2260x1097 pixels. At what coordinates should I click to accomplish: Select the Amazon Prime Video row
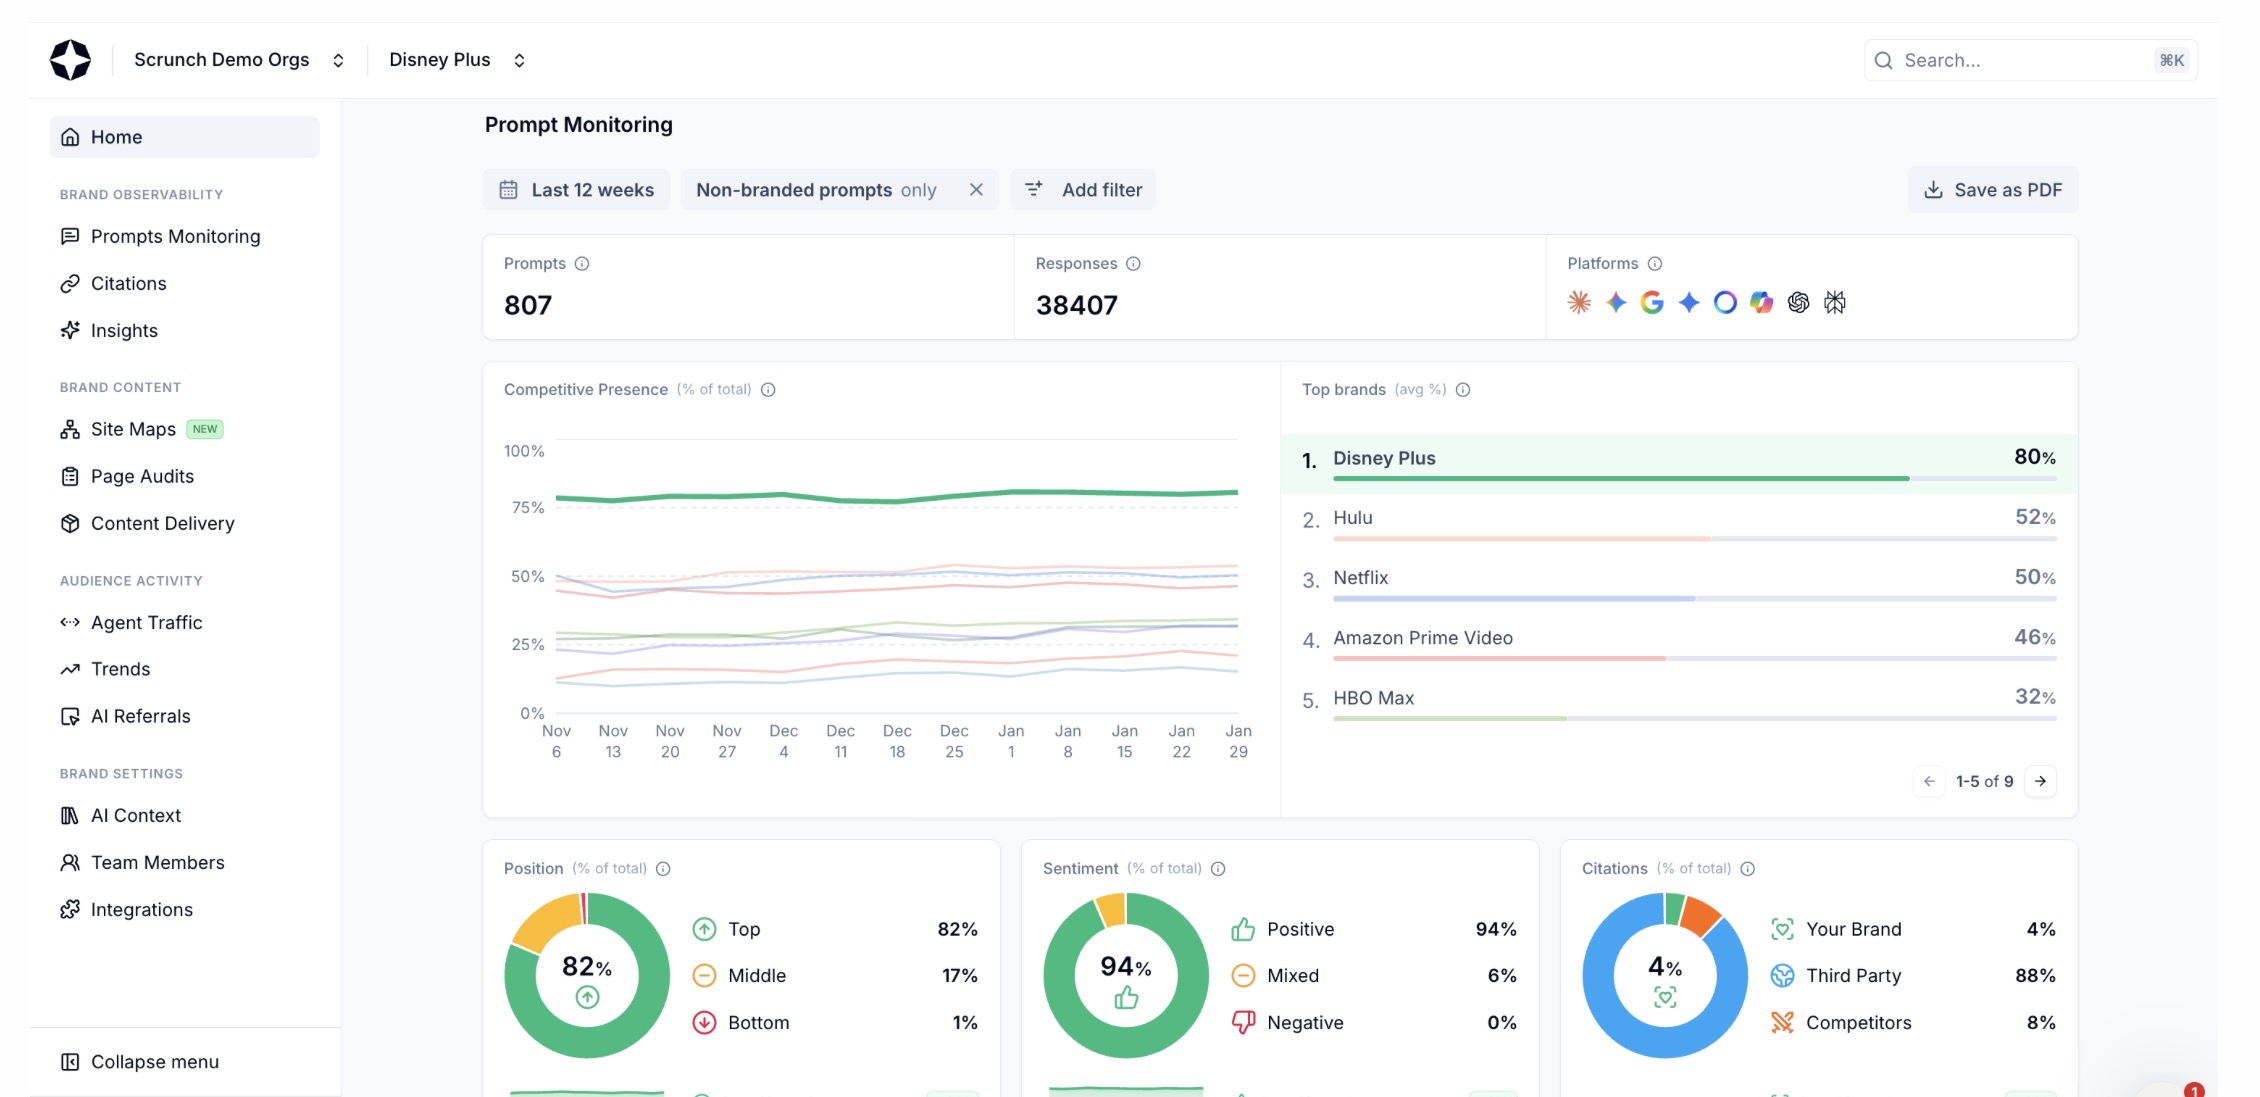(1679, 643)
